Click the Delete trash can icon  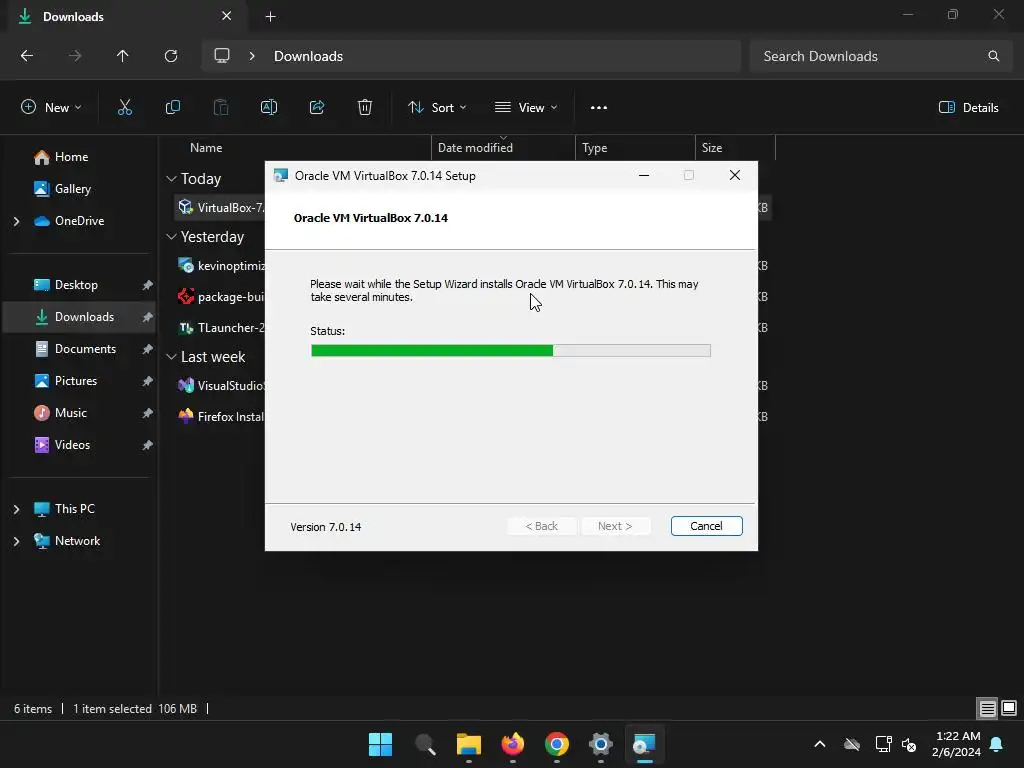[x=365, y=108]
